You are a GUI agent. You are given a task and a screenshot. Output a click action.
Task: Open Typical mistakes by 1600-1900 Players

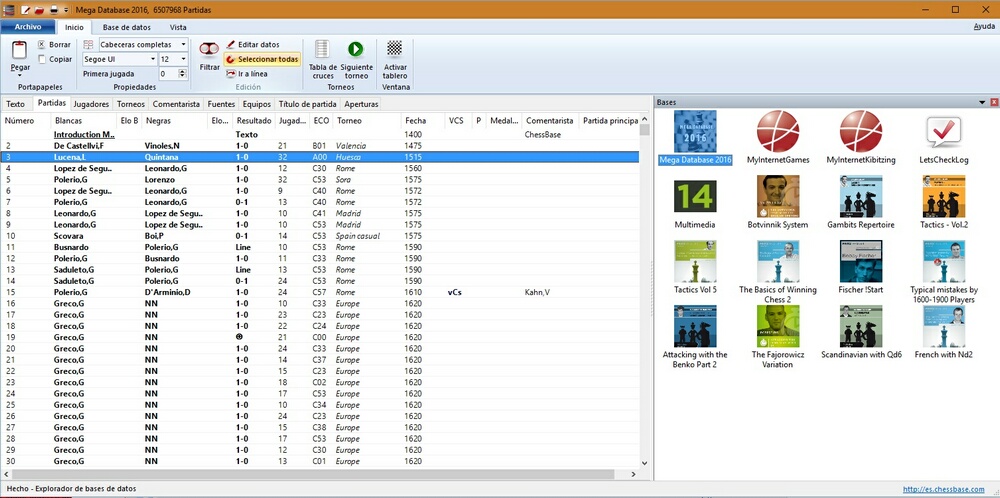[x=944, y=261]
